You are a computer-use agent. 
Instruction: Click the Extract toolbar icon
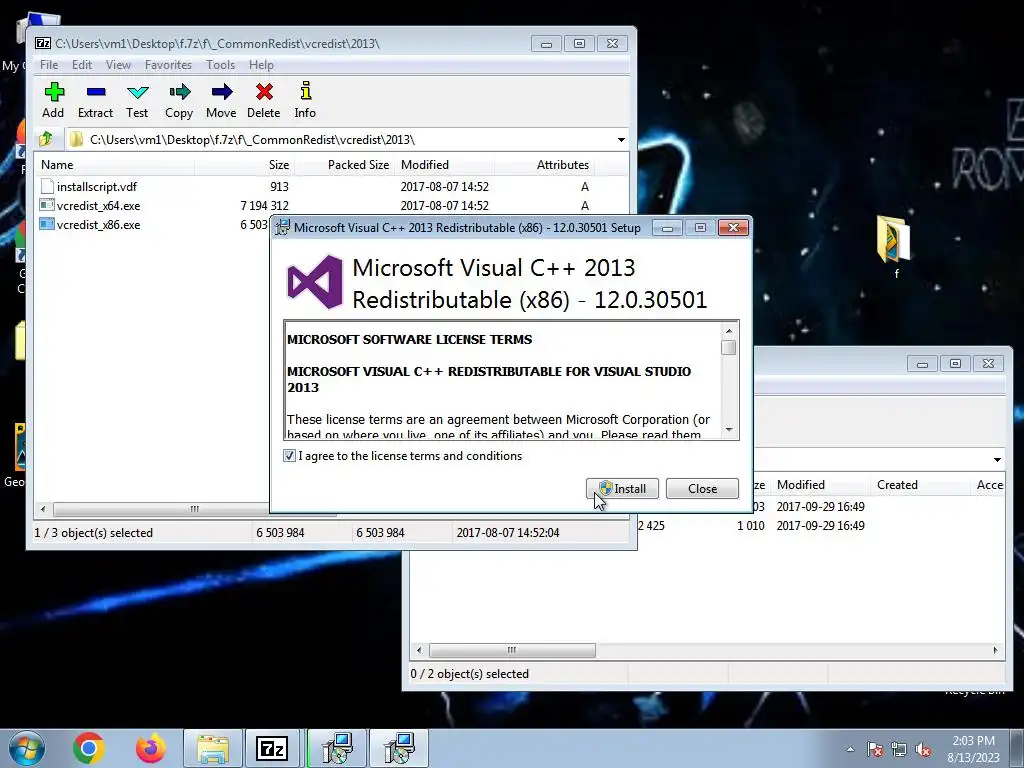tap(95, 100)
